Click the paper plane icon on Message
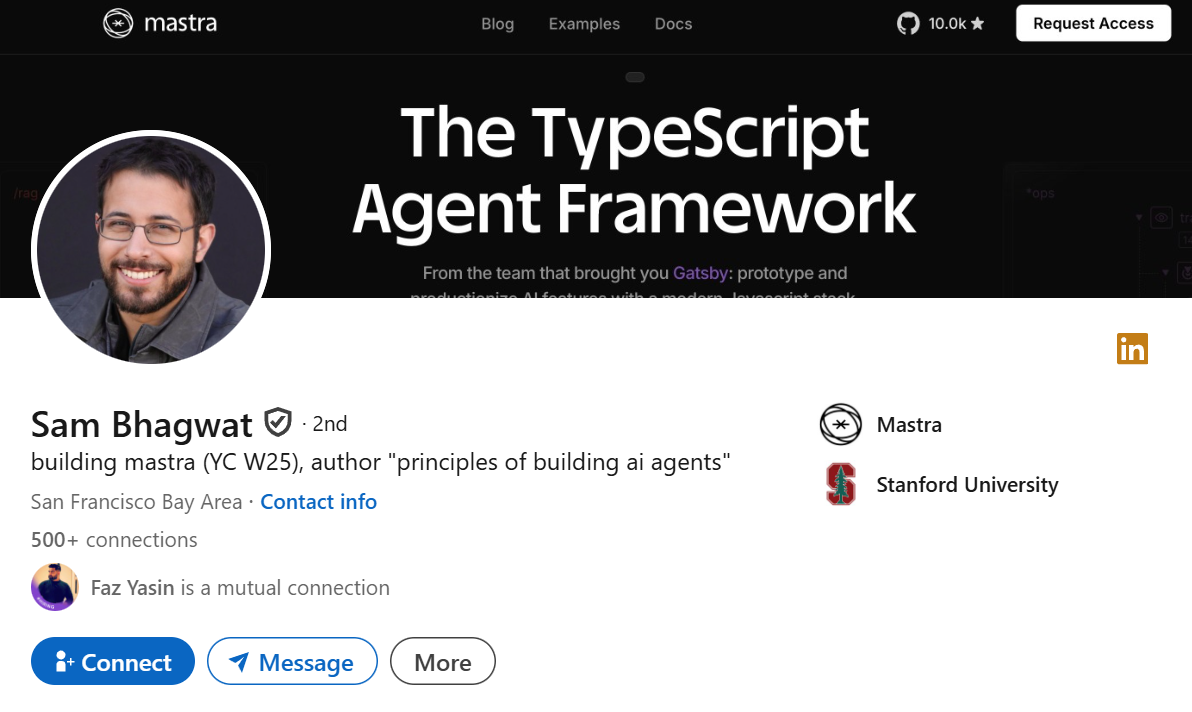 (x=239, y=662)
